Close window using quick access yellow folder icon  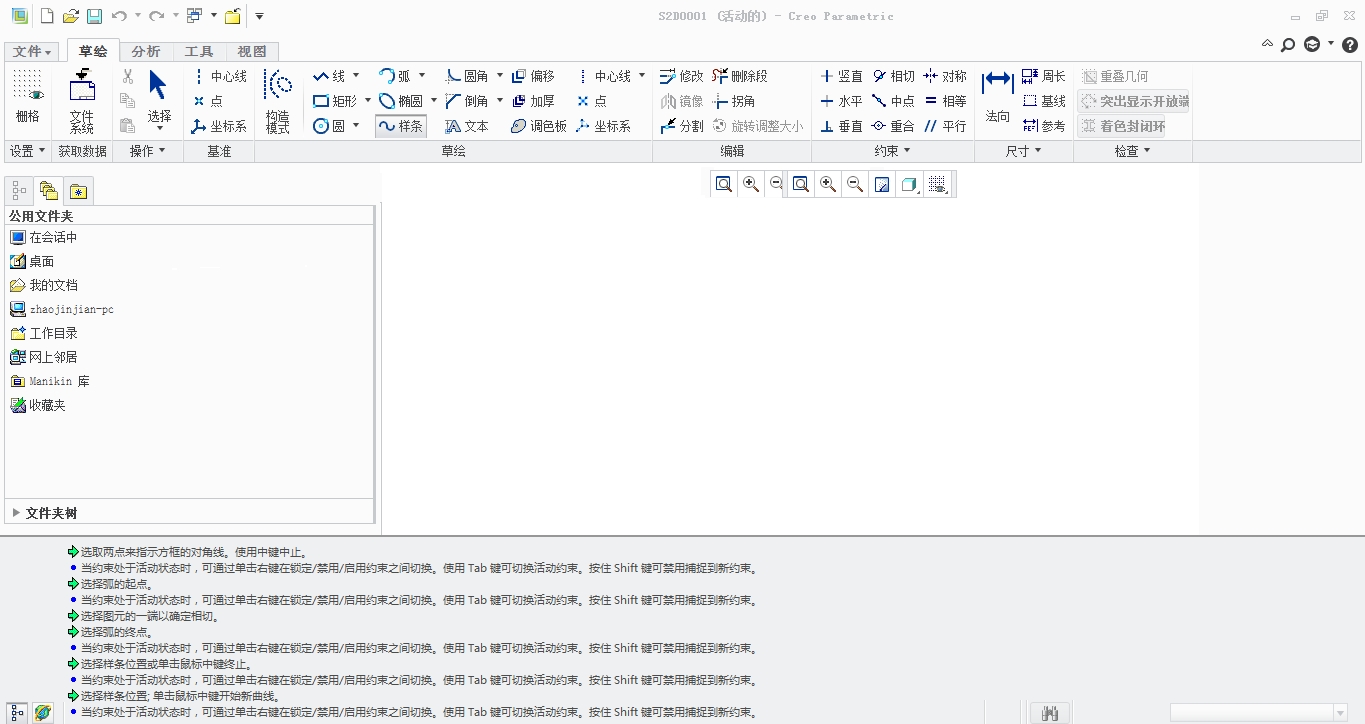[x=232, y=16]
